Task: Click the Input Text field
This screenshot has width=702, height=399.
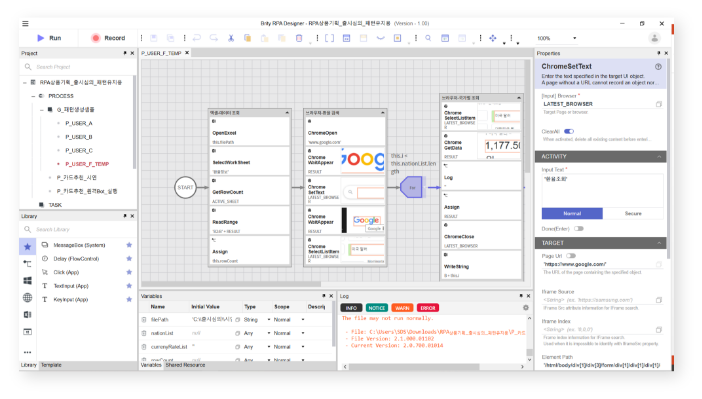Action: tap(602, 190)
